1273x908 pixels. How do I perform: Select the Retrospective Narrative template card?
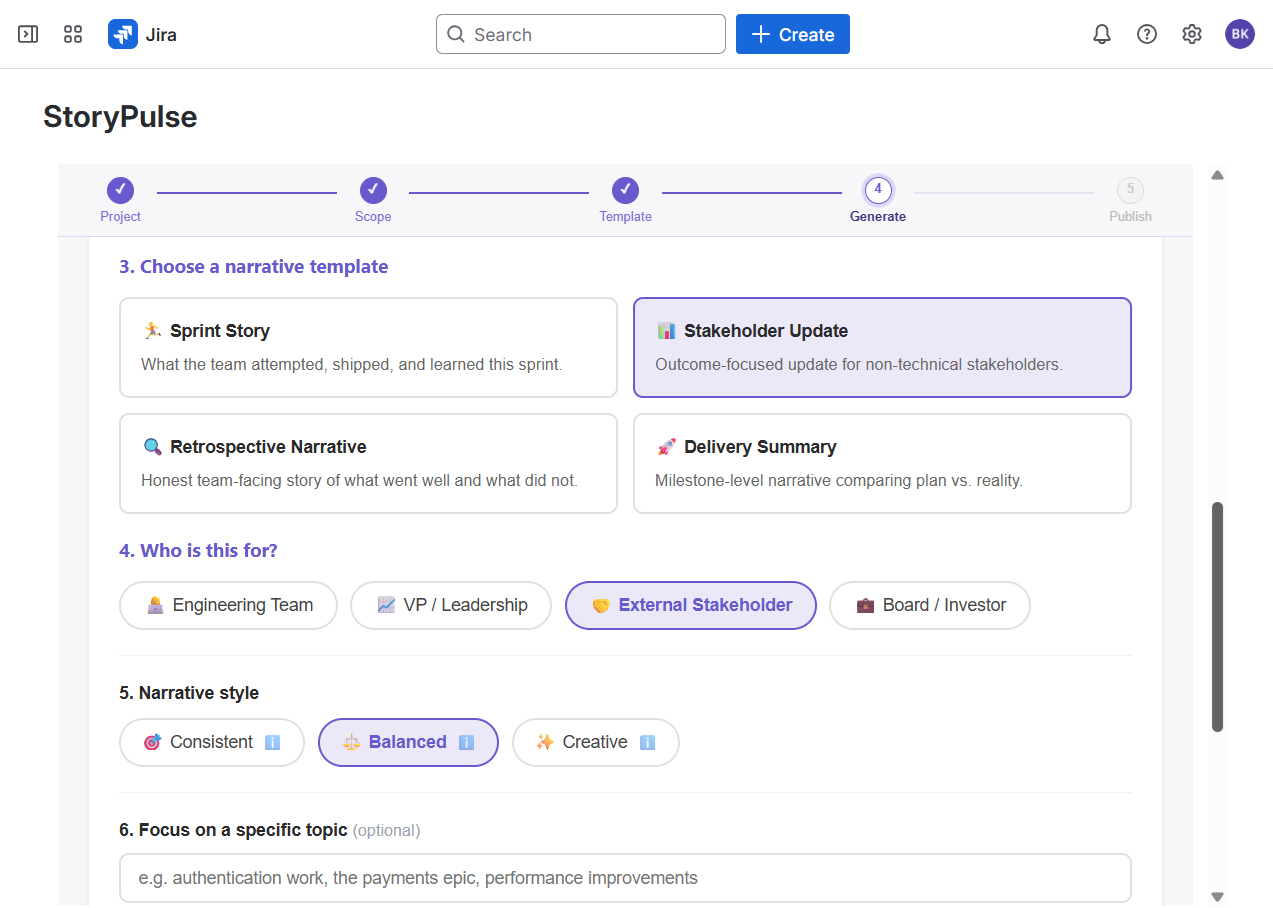pyautogui.click(x=368, y=463)
